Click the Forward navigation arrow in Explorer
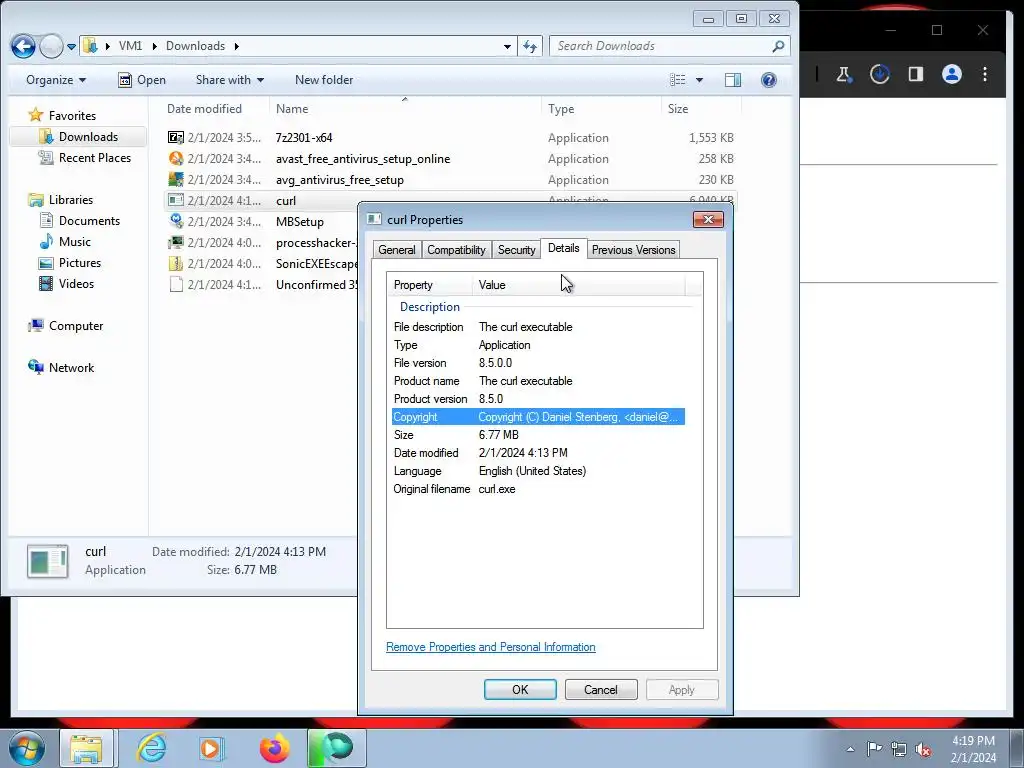The height and width of the screenshot is (768, 1024). [51, 46]
